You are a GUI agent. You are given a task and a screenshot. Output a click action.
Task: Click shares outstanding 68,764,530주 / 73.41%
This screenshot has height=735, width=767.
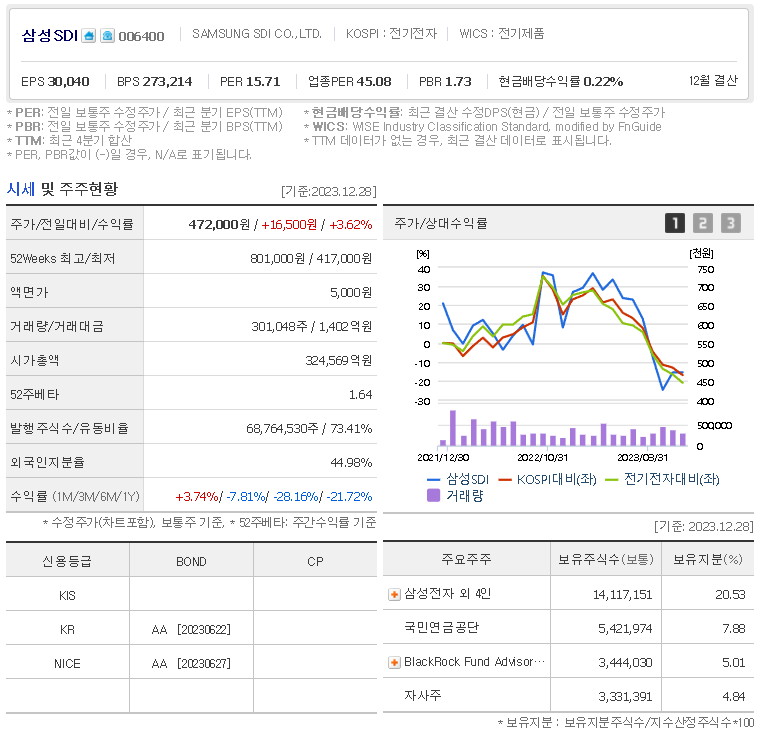click(309, 428)
